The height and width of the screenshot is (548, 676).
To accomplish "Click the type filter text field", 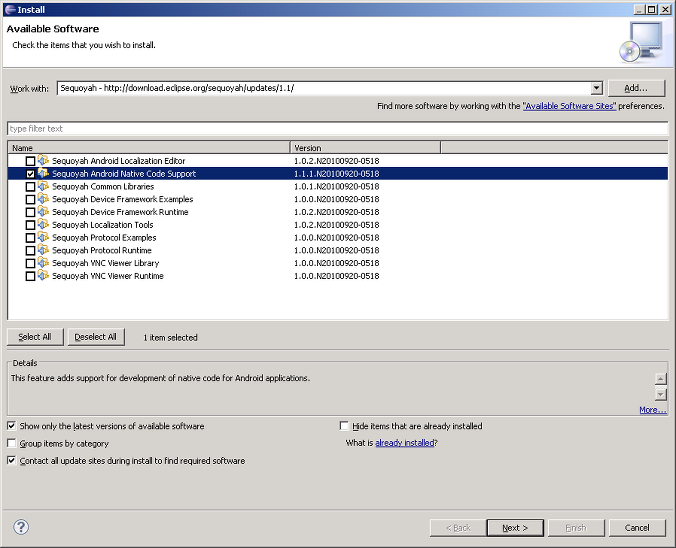I will point(338,128).
